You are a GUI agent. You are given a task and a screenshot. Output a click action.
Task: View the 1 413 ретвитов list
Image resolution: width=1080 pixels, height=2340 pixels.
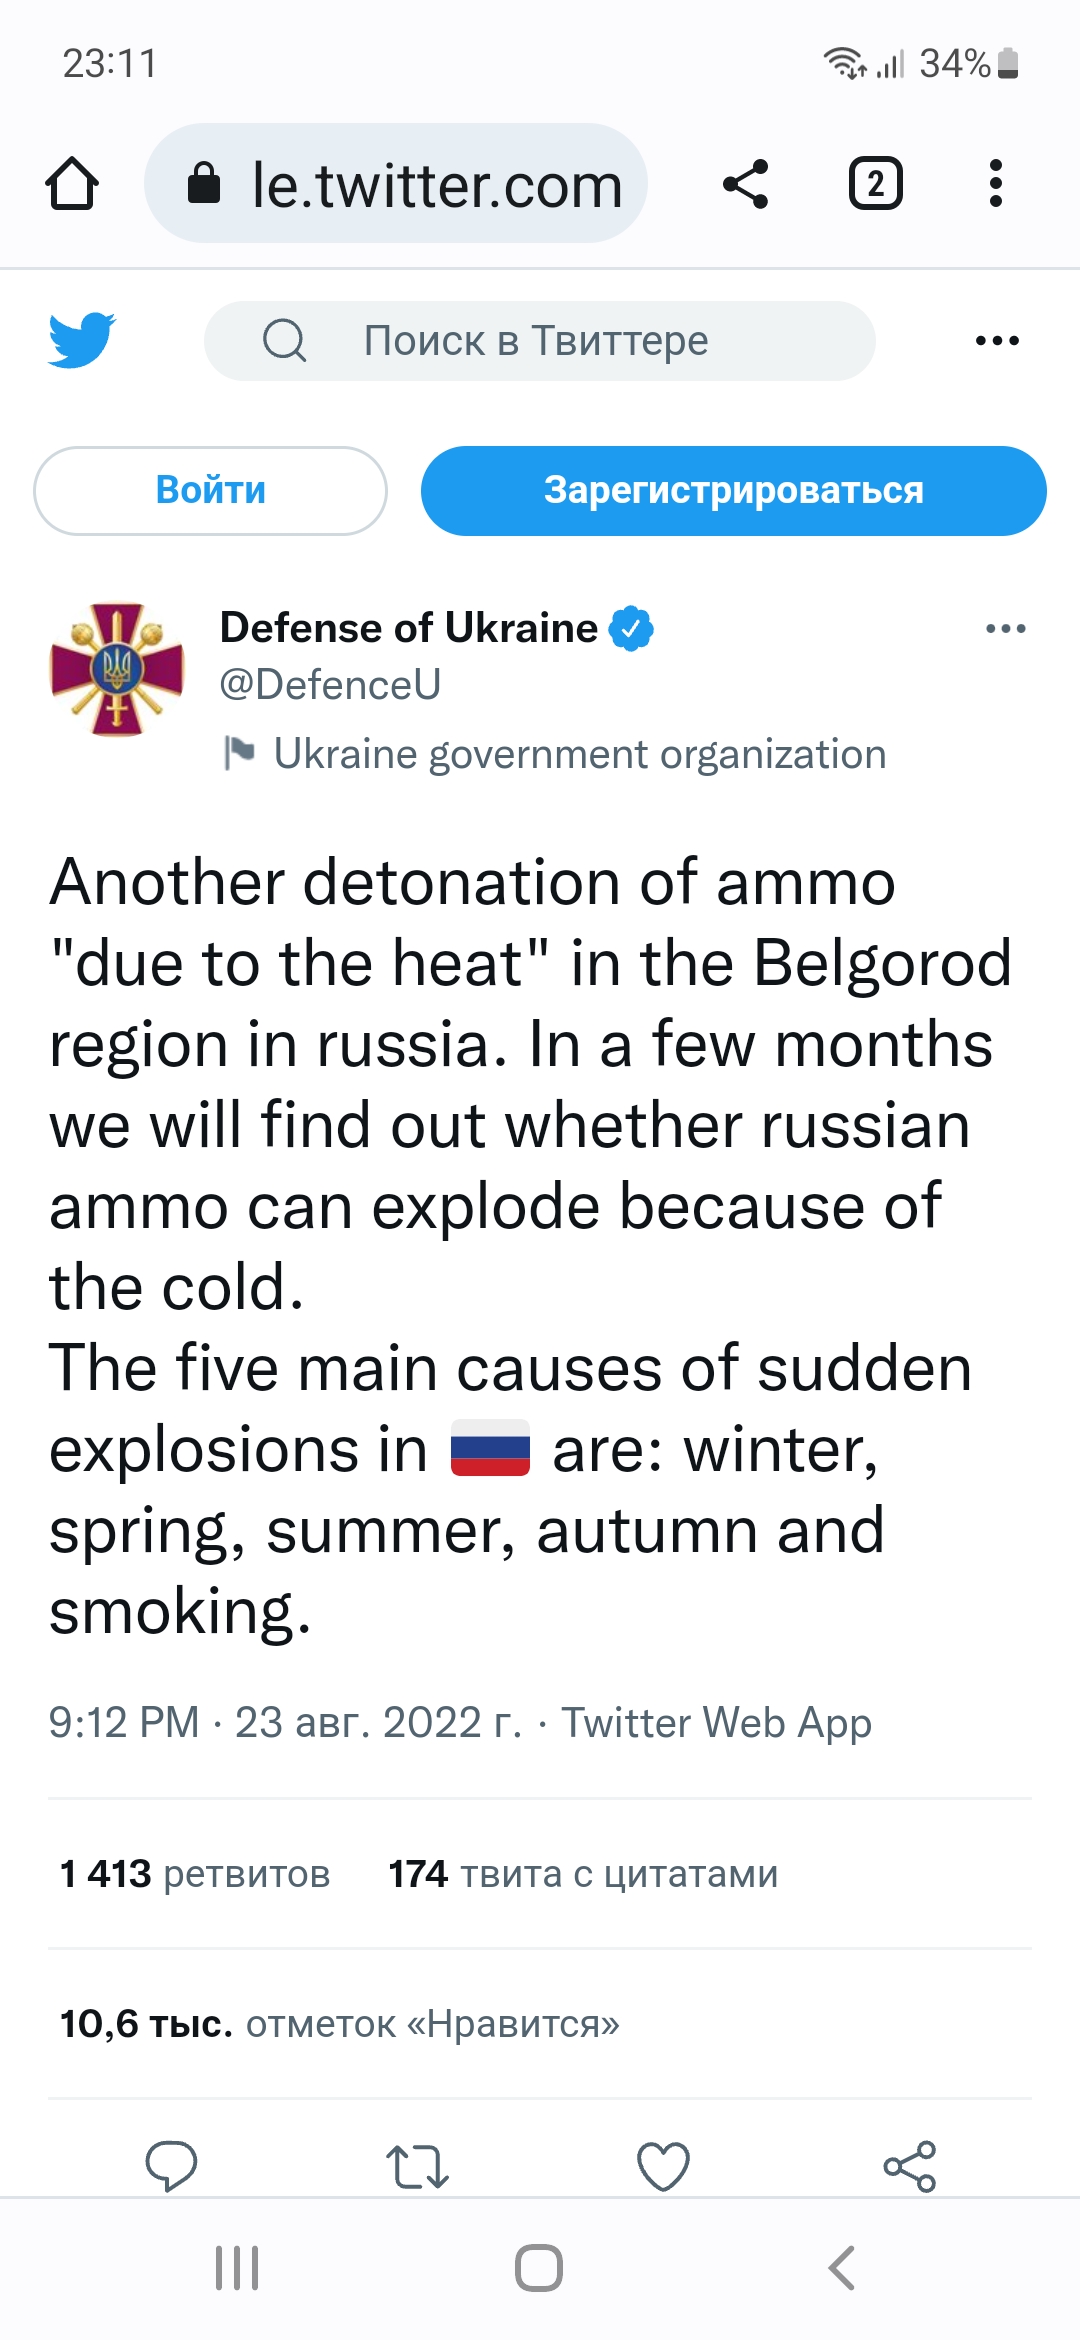pos(195,1873)
